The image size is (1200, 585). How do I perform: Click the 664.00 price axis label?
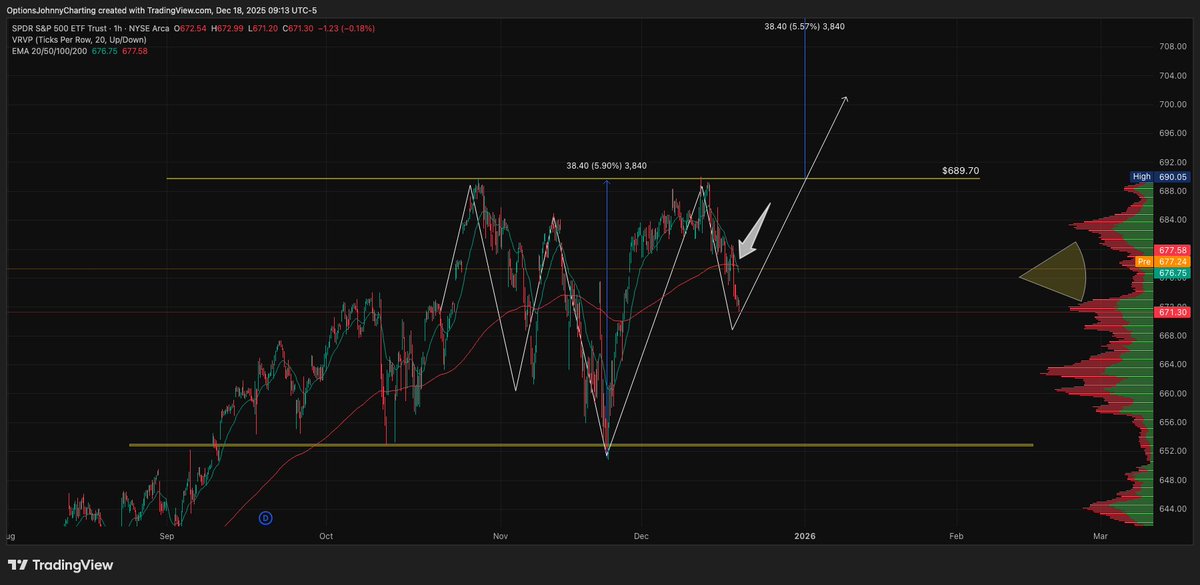[1172, 364]
